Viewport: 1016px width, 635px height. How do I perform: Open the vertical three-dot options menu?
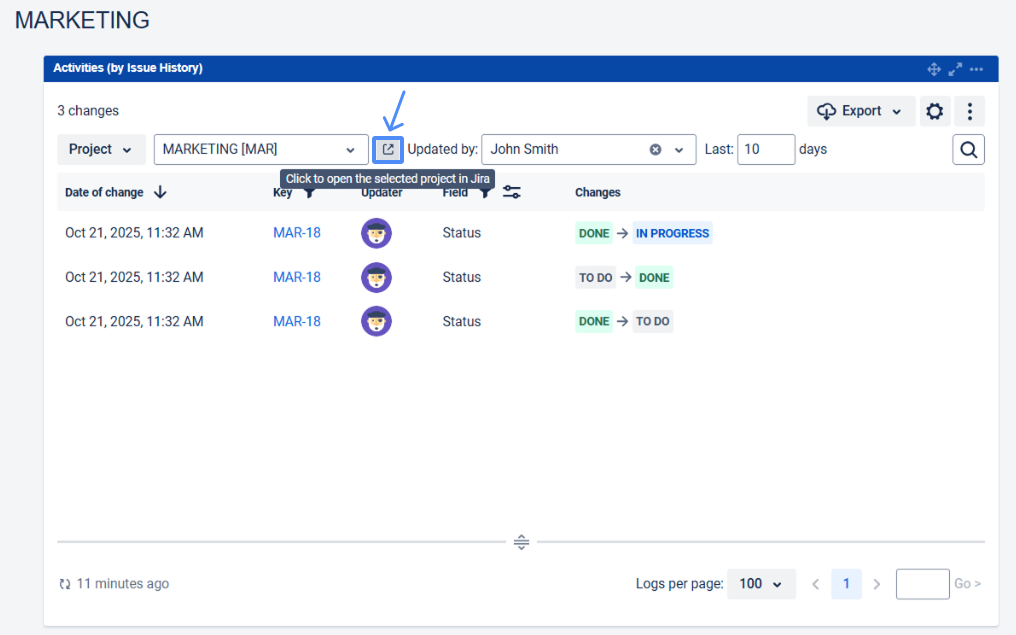click(970, 111)
